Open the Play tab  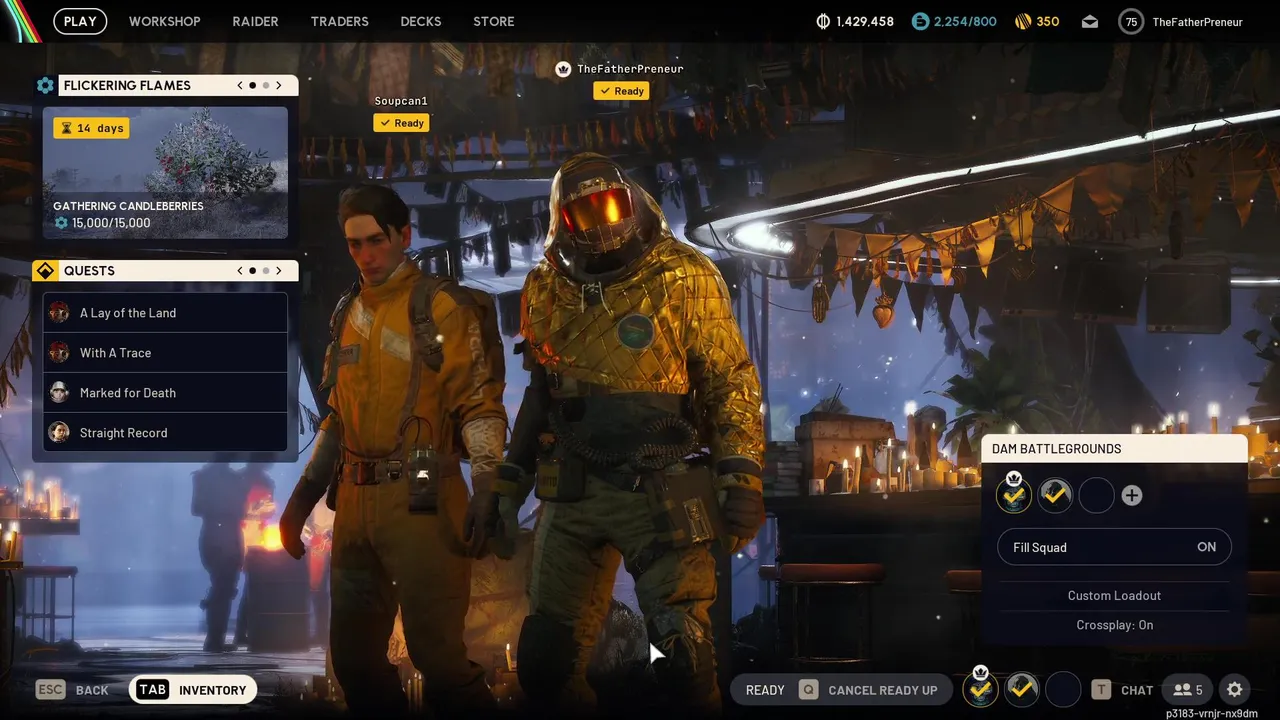(x=80, y=21)
